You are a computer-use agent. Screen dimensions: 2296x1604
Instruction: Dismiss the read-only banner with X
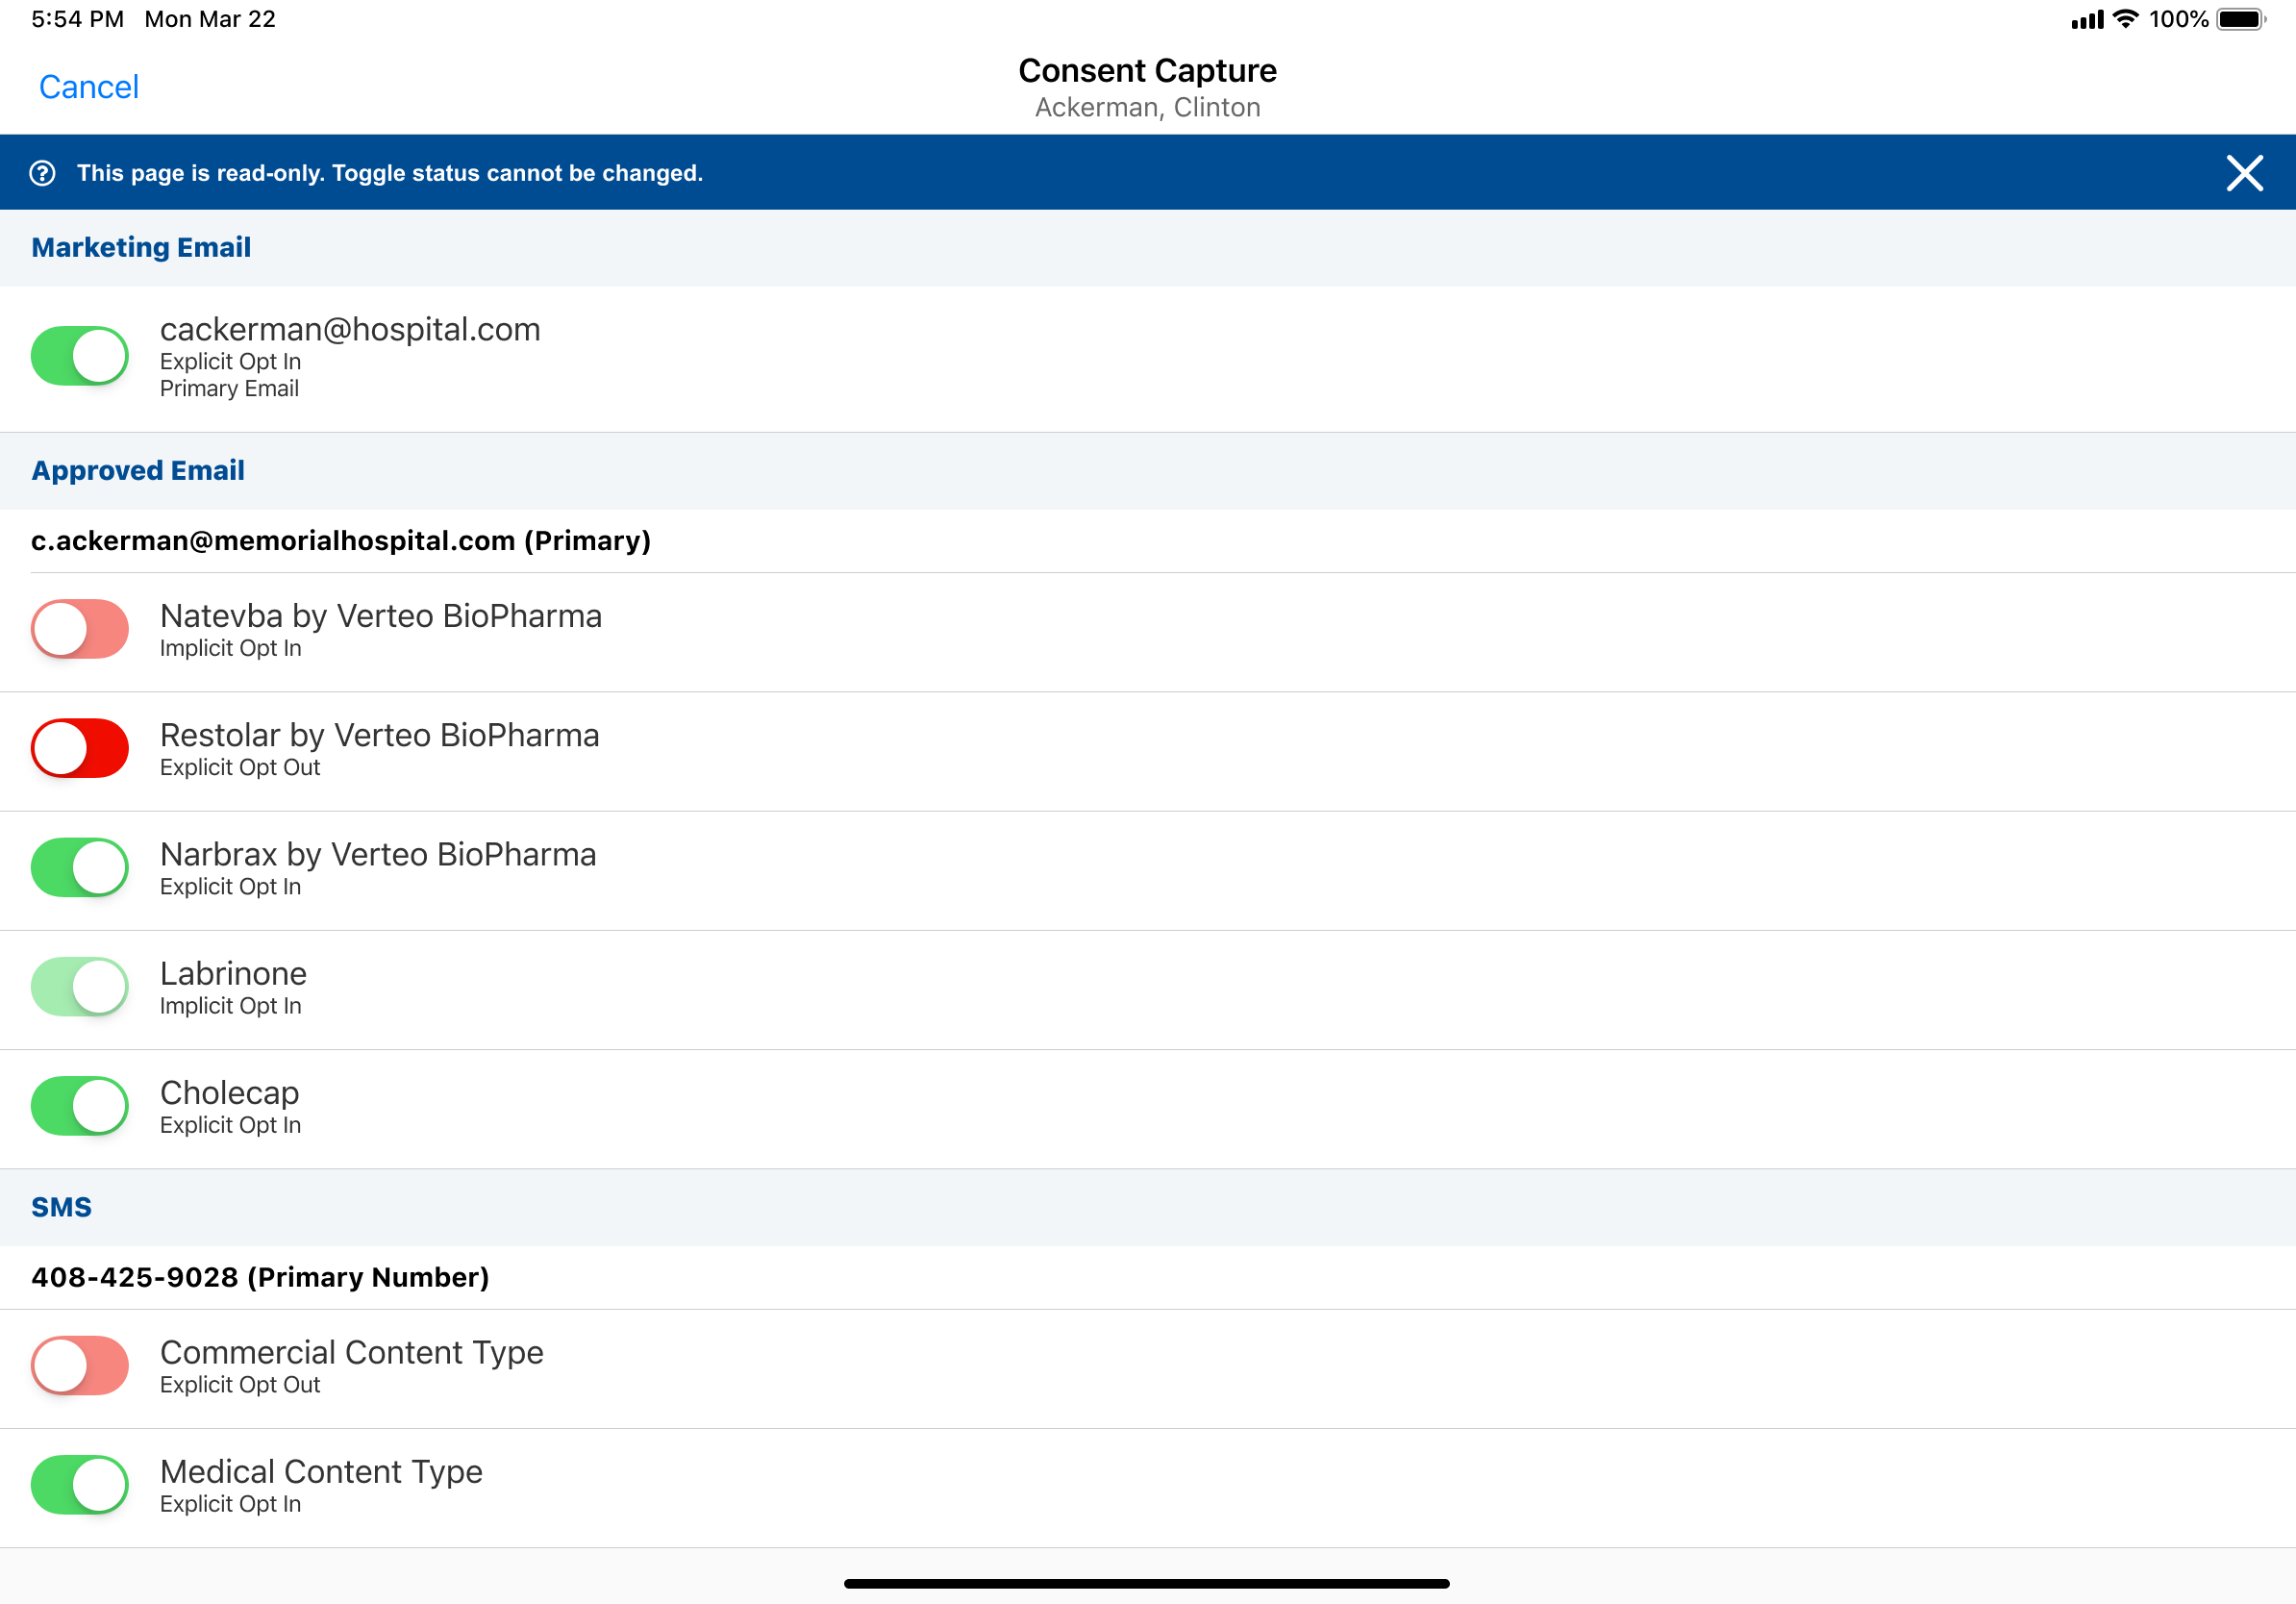coord(2244,173)
